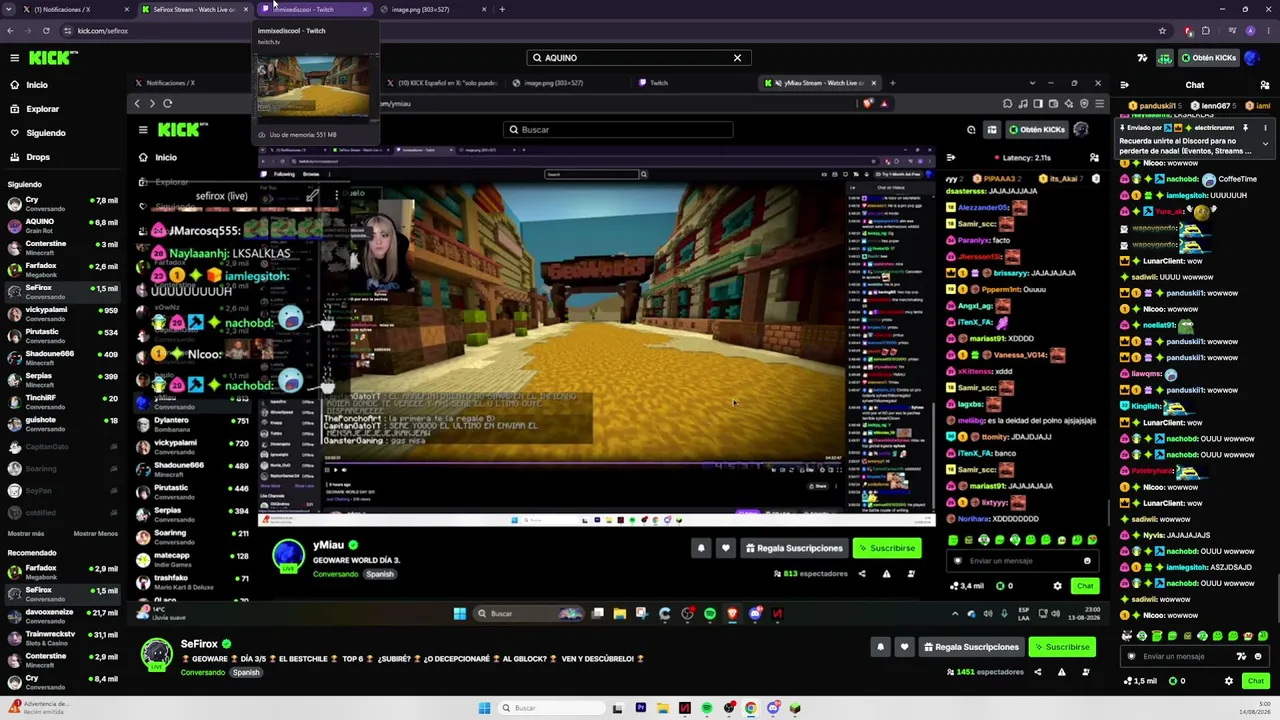Bookmark this page with the star icon
This screenshot has height=720, width=1280.
pyautogui.click(x=1162, y=31)
